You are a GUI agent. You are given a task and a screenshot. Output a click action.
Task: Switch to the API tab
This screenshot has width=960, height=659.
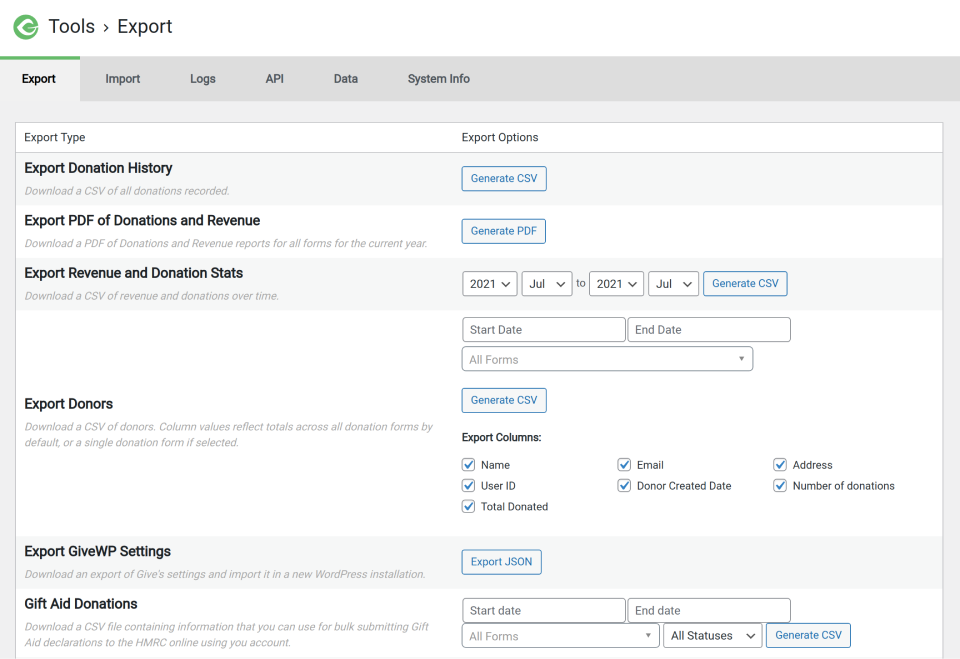tap(274, 79)
